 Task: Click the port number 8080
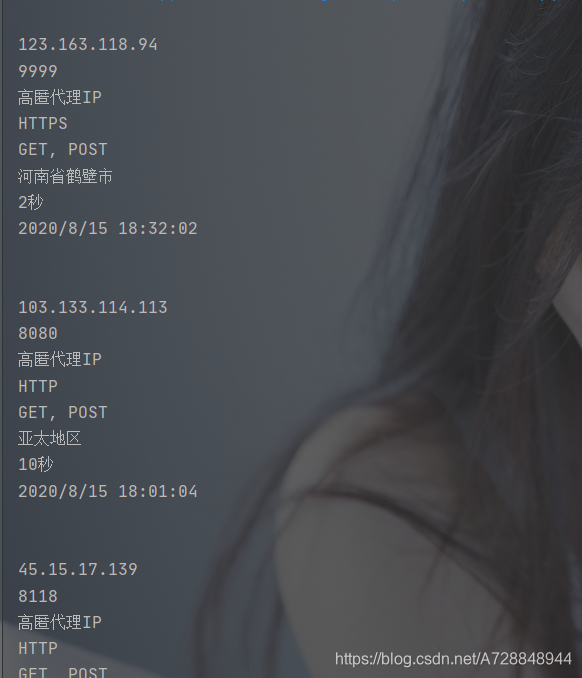(x=38, y=334)
